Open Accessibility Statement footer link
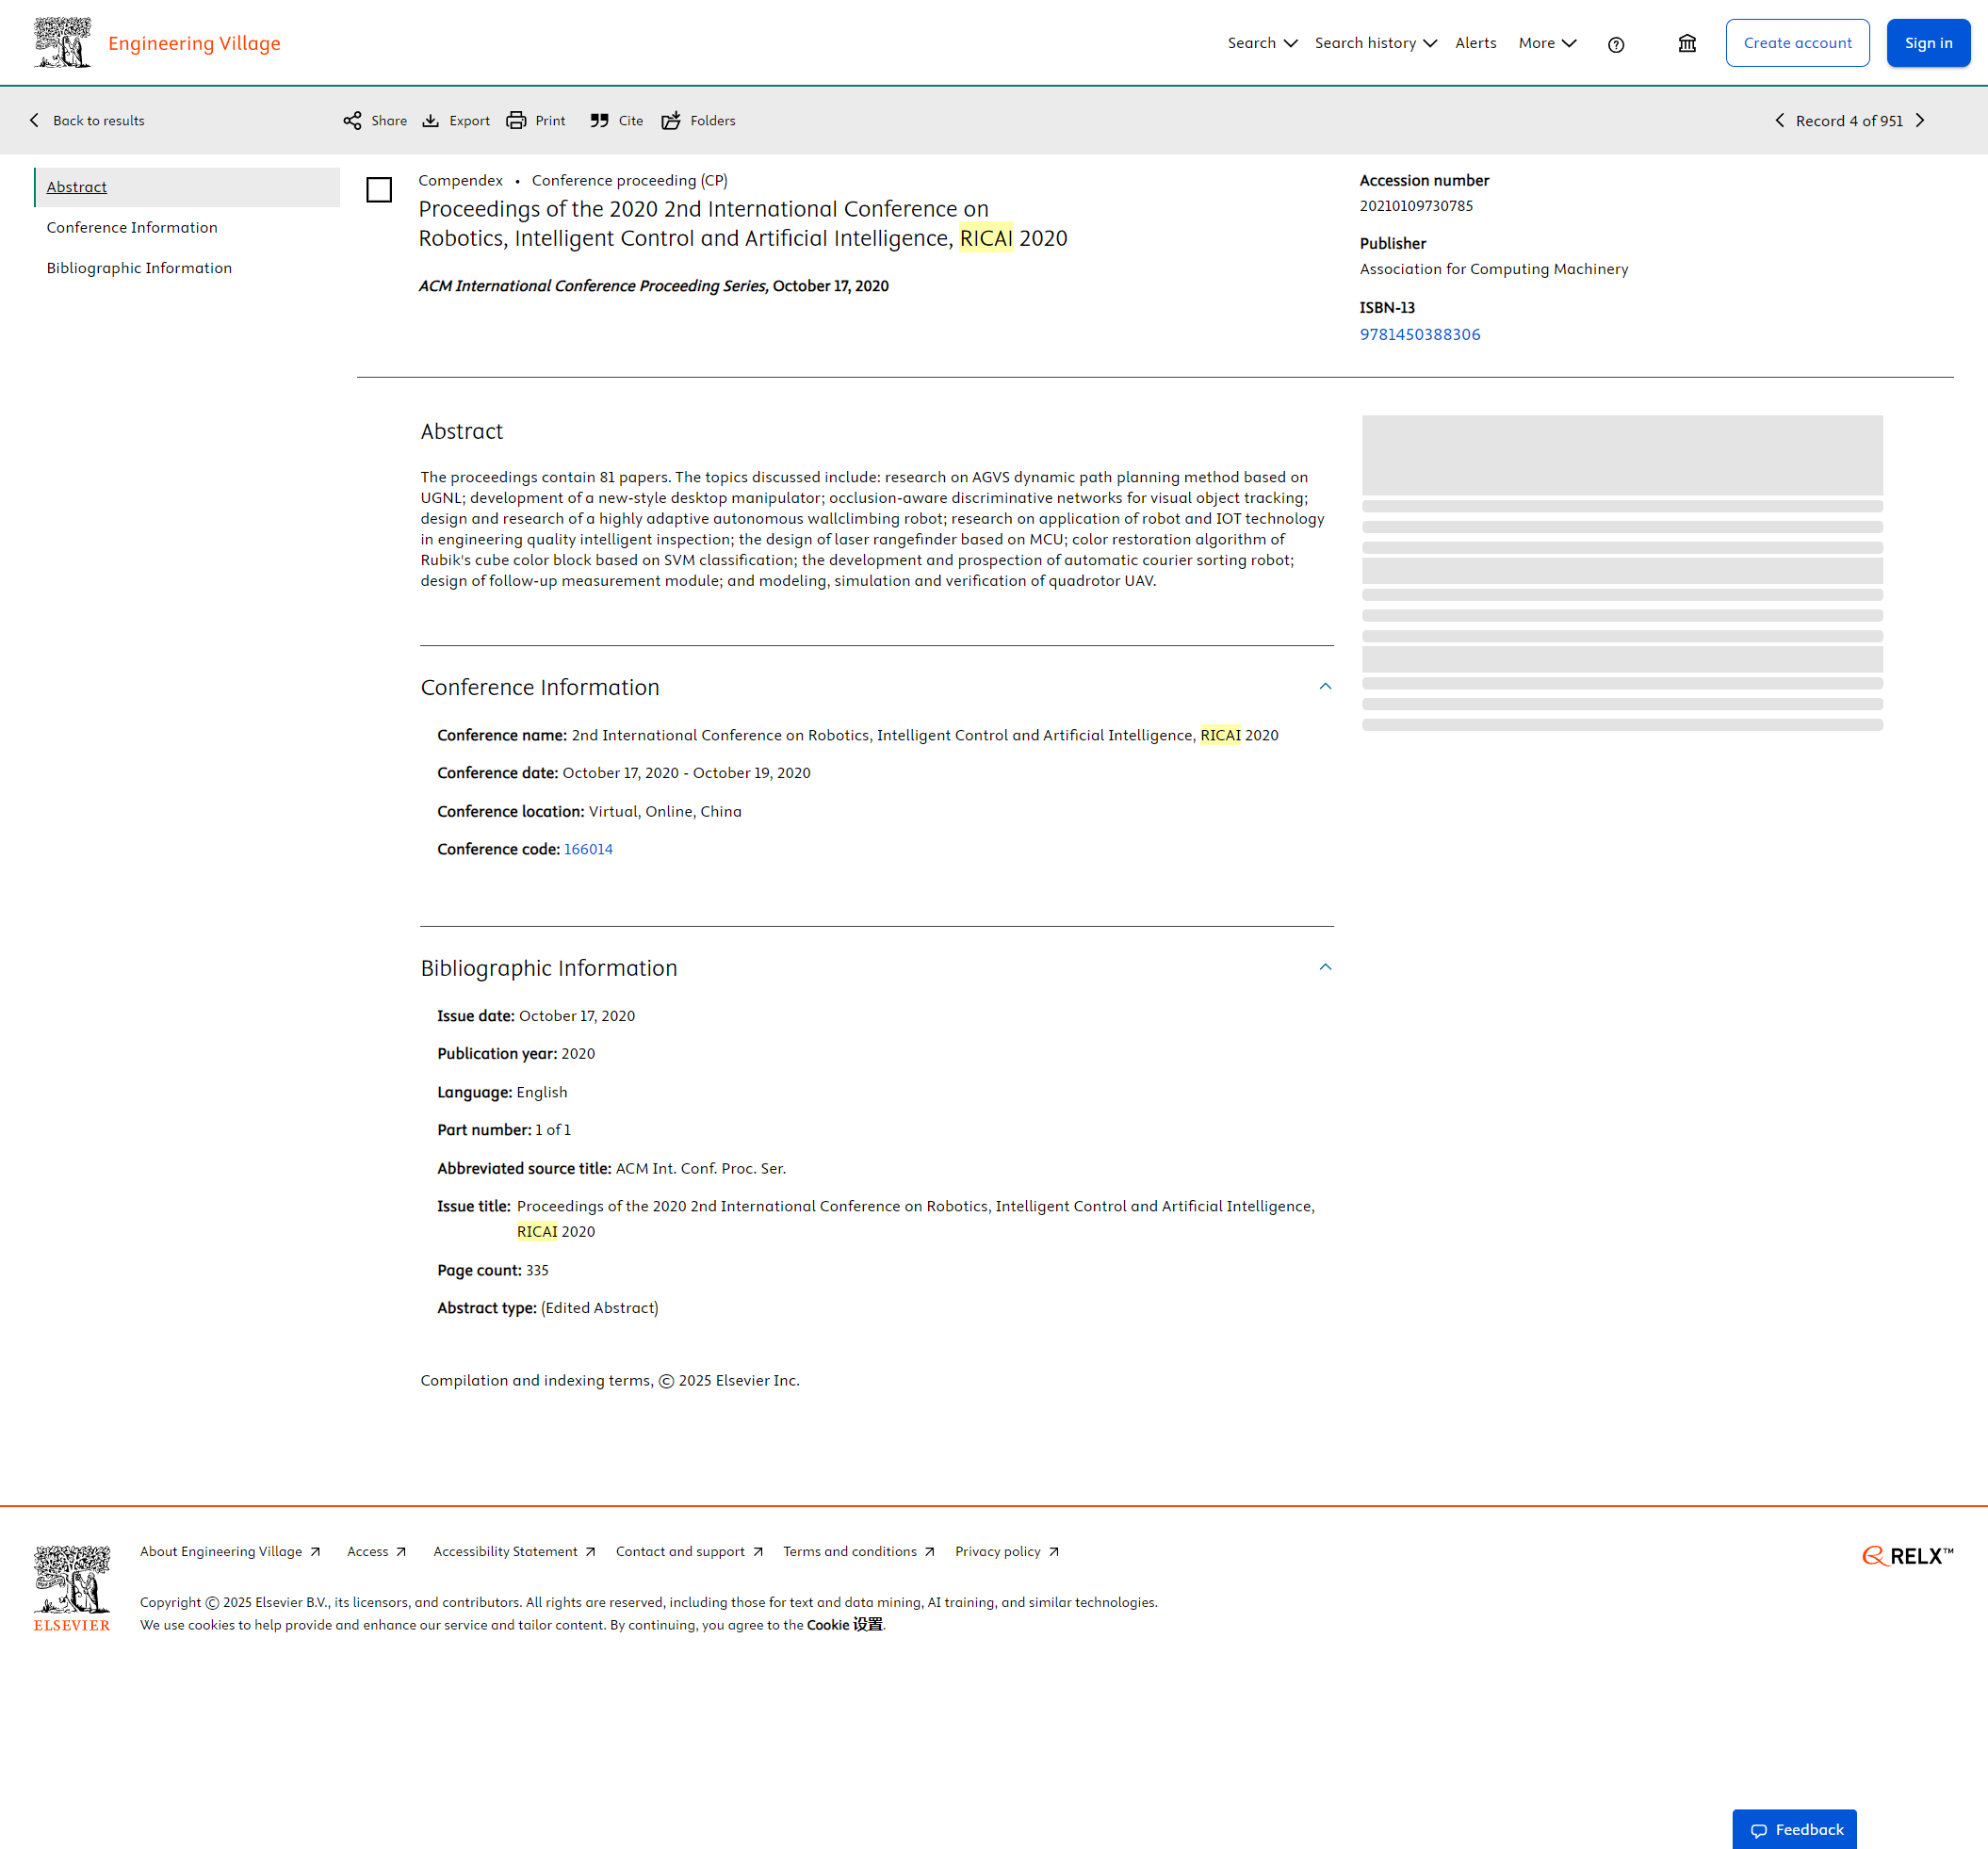This screenshot has height=1849, width=1988. (x=514, y=1552)
